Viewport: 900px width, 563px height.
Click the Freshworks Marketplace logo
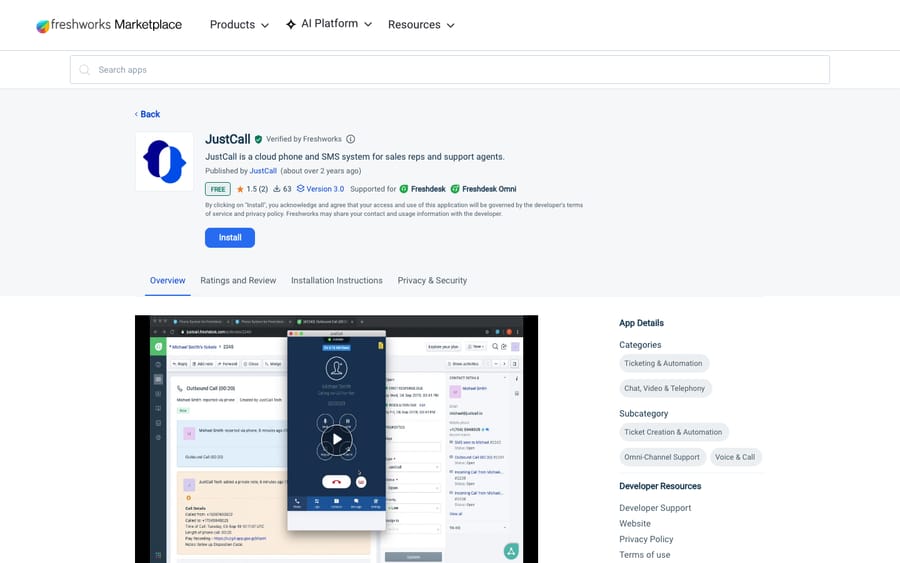[x=109, y=25]
